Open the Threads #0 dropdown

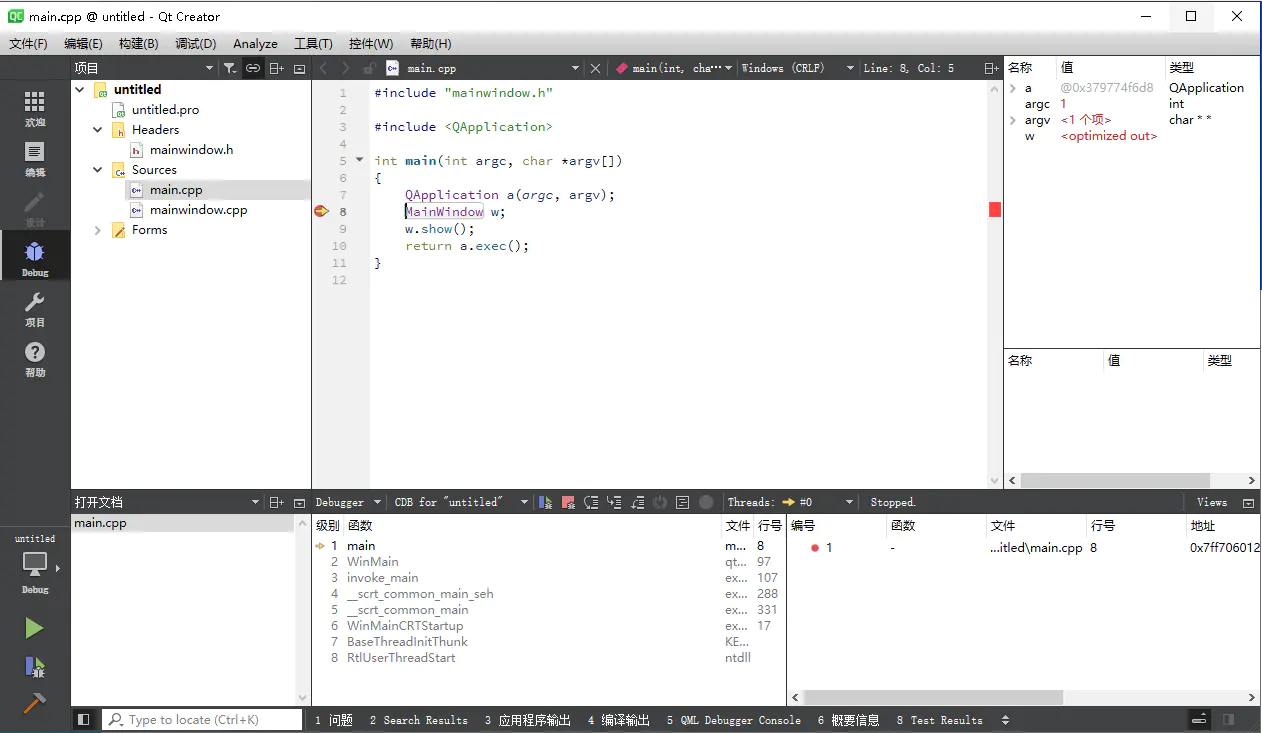tap(818, 502)
